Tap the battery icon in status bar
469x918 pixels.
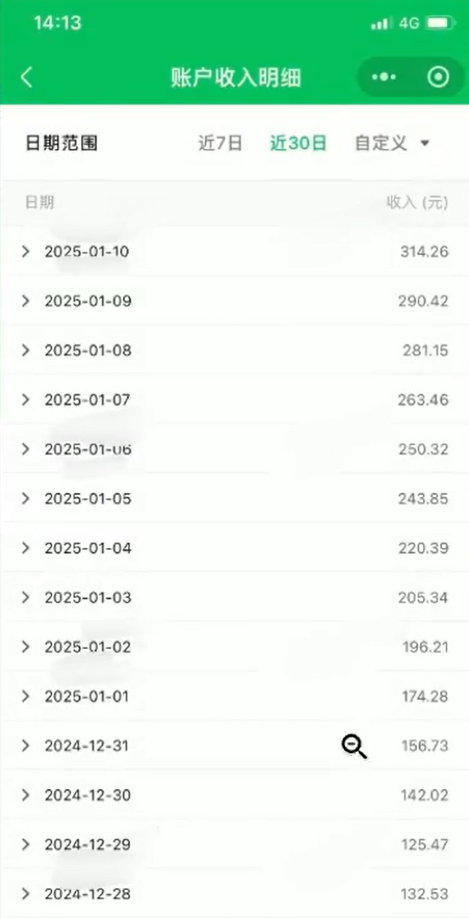pos(441,23)
